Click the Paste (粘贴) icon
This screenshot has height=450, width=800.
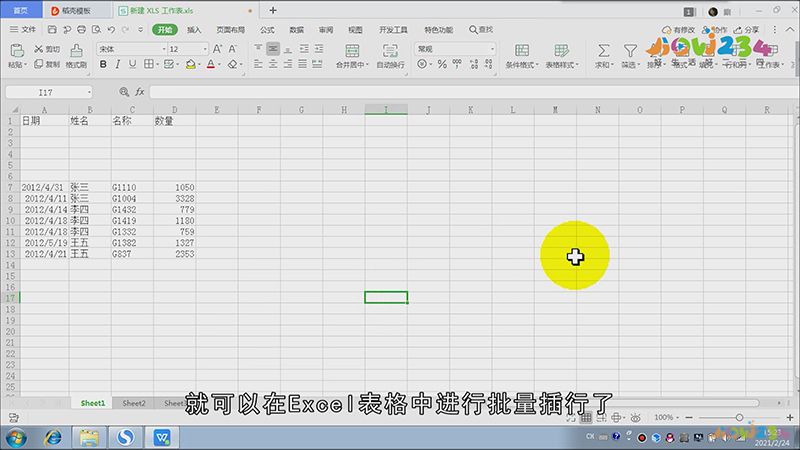pyautogui.click(x=17, y=51)
